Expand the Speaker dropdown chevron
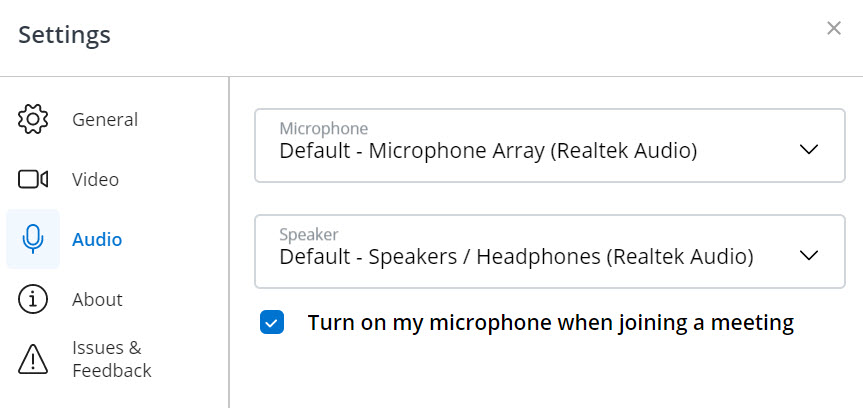863x408 pixels. tap(810, 255)
